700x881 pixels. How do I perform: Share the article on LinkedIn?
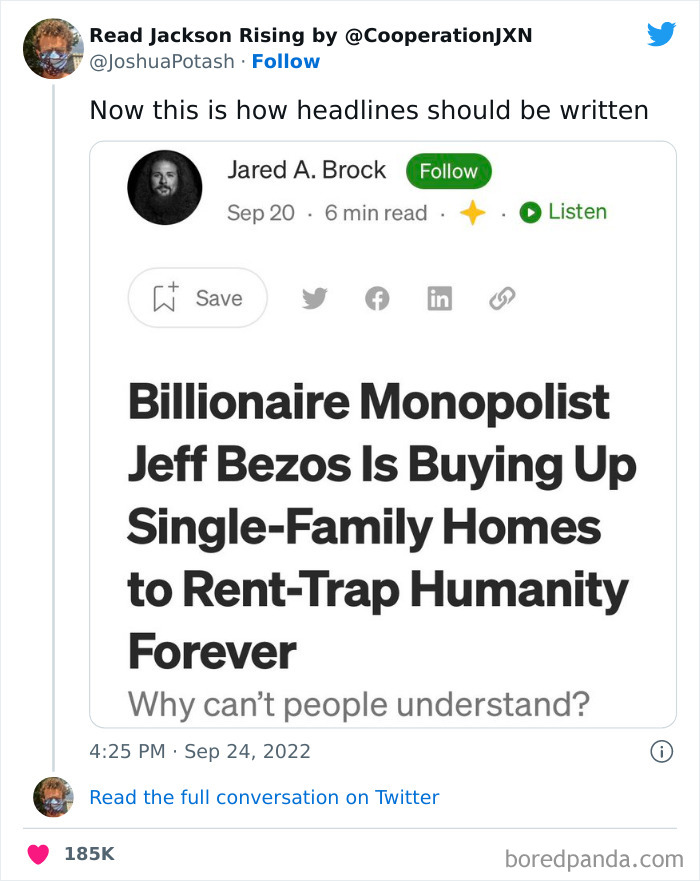click(x=439, y=297)
